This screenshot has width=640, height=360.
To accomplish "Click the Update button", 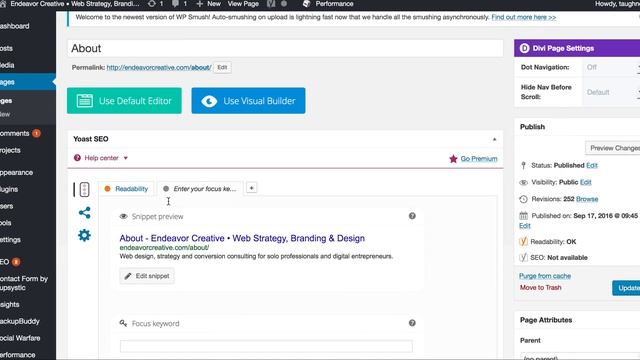I will [x=627, y=288].
